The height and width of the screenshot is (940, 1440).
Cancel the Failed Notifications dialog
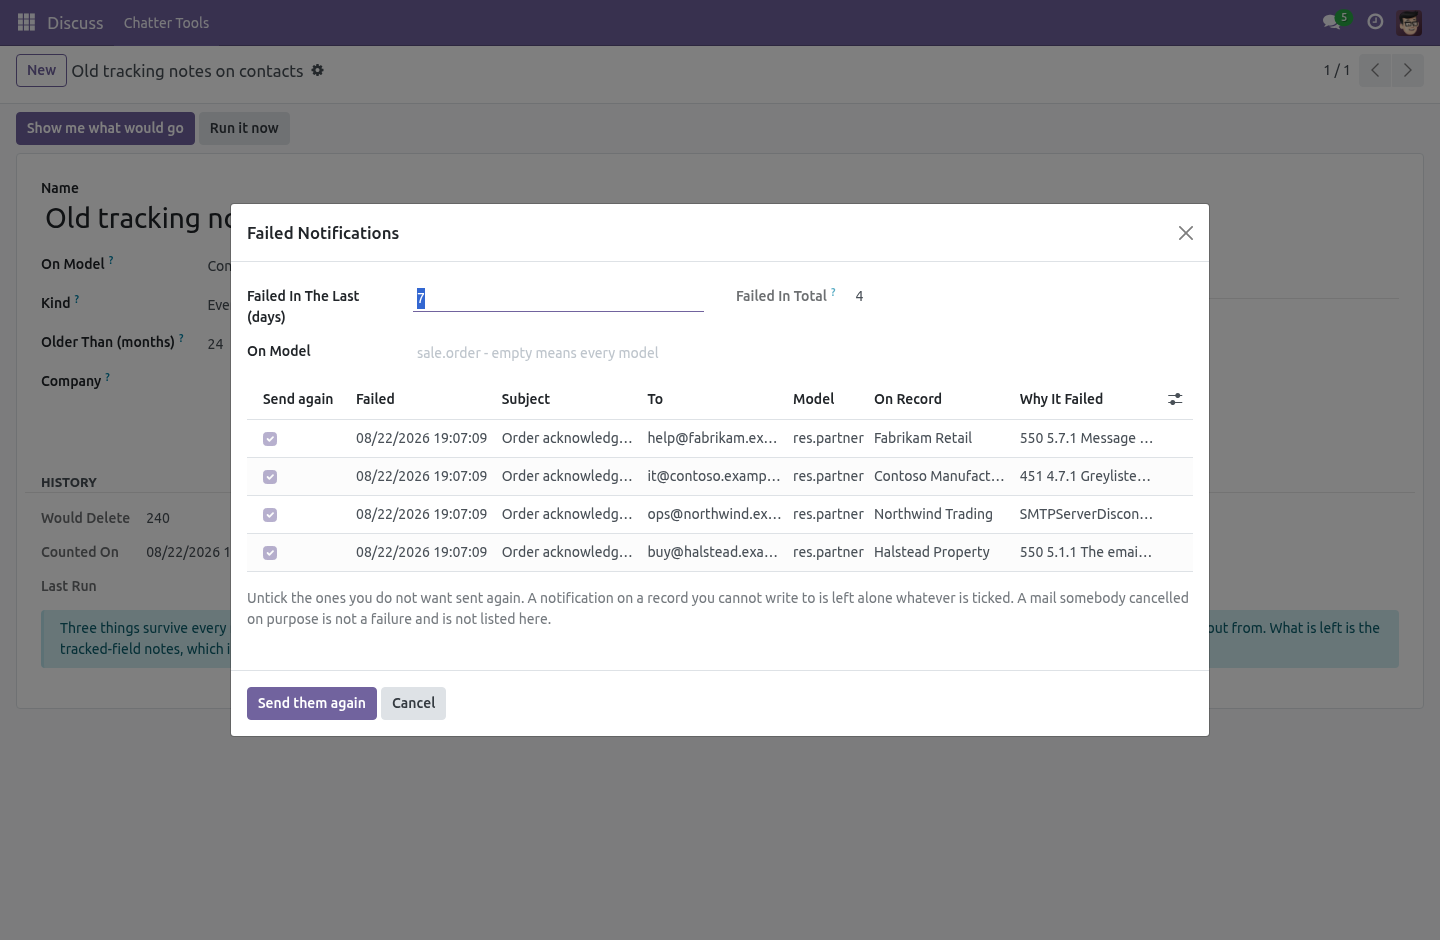(x=413, y=703)
